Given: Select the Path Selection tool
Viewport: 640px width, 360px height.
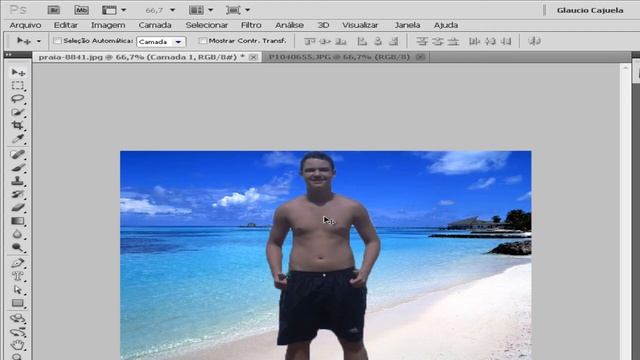Looking at the screenshot, I should pos(18,289).
